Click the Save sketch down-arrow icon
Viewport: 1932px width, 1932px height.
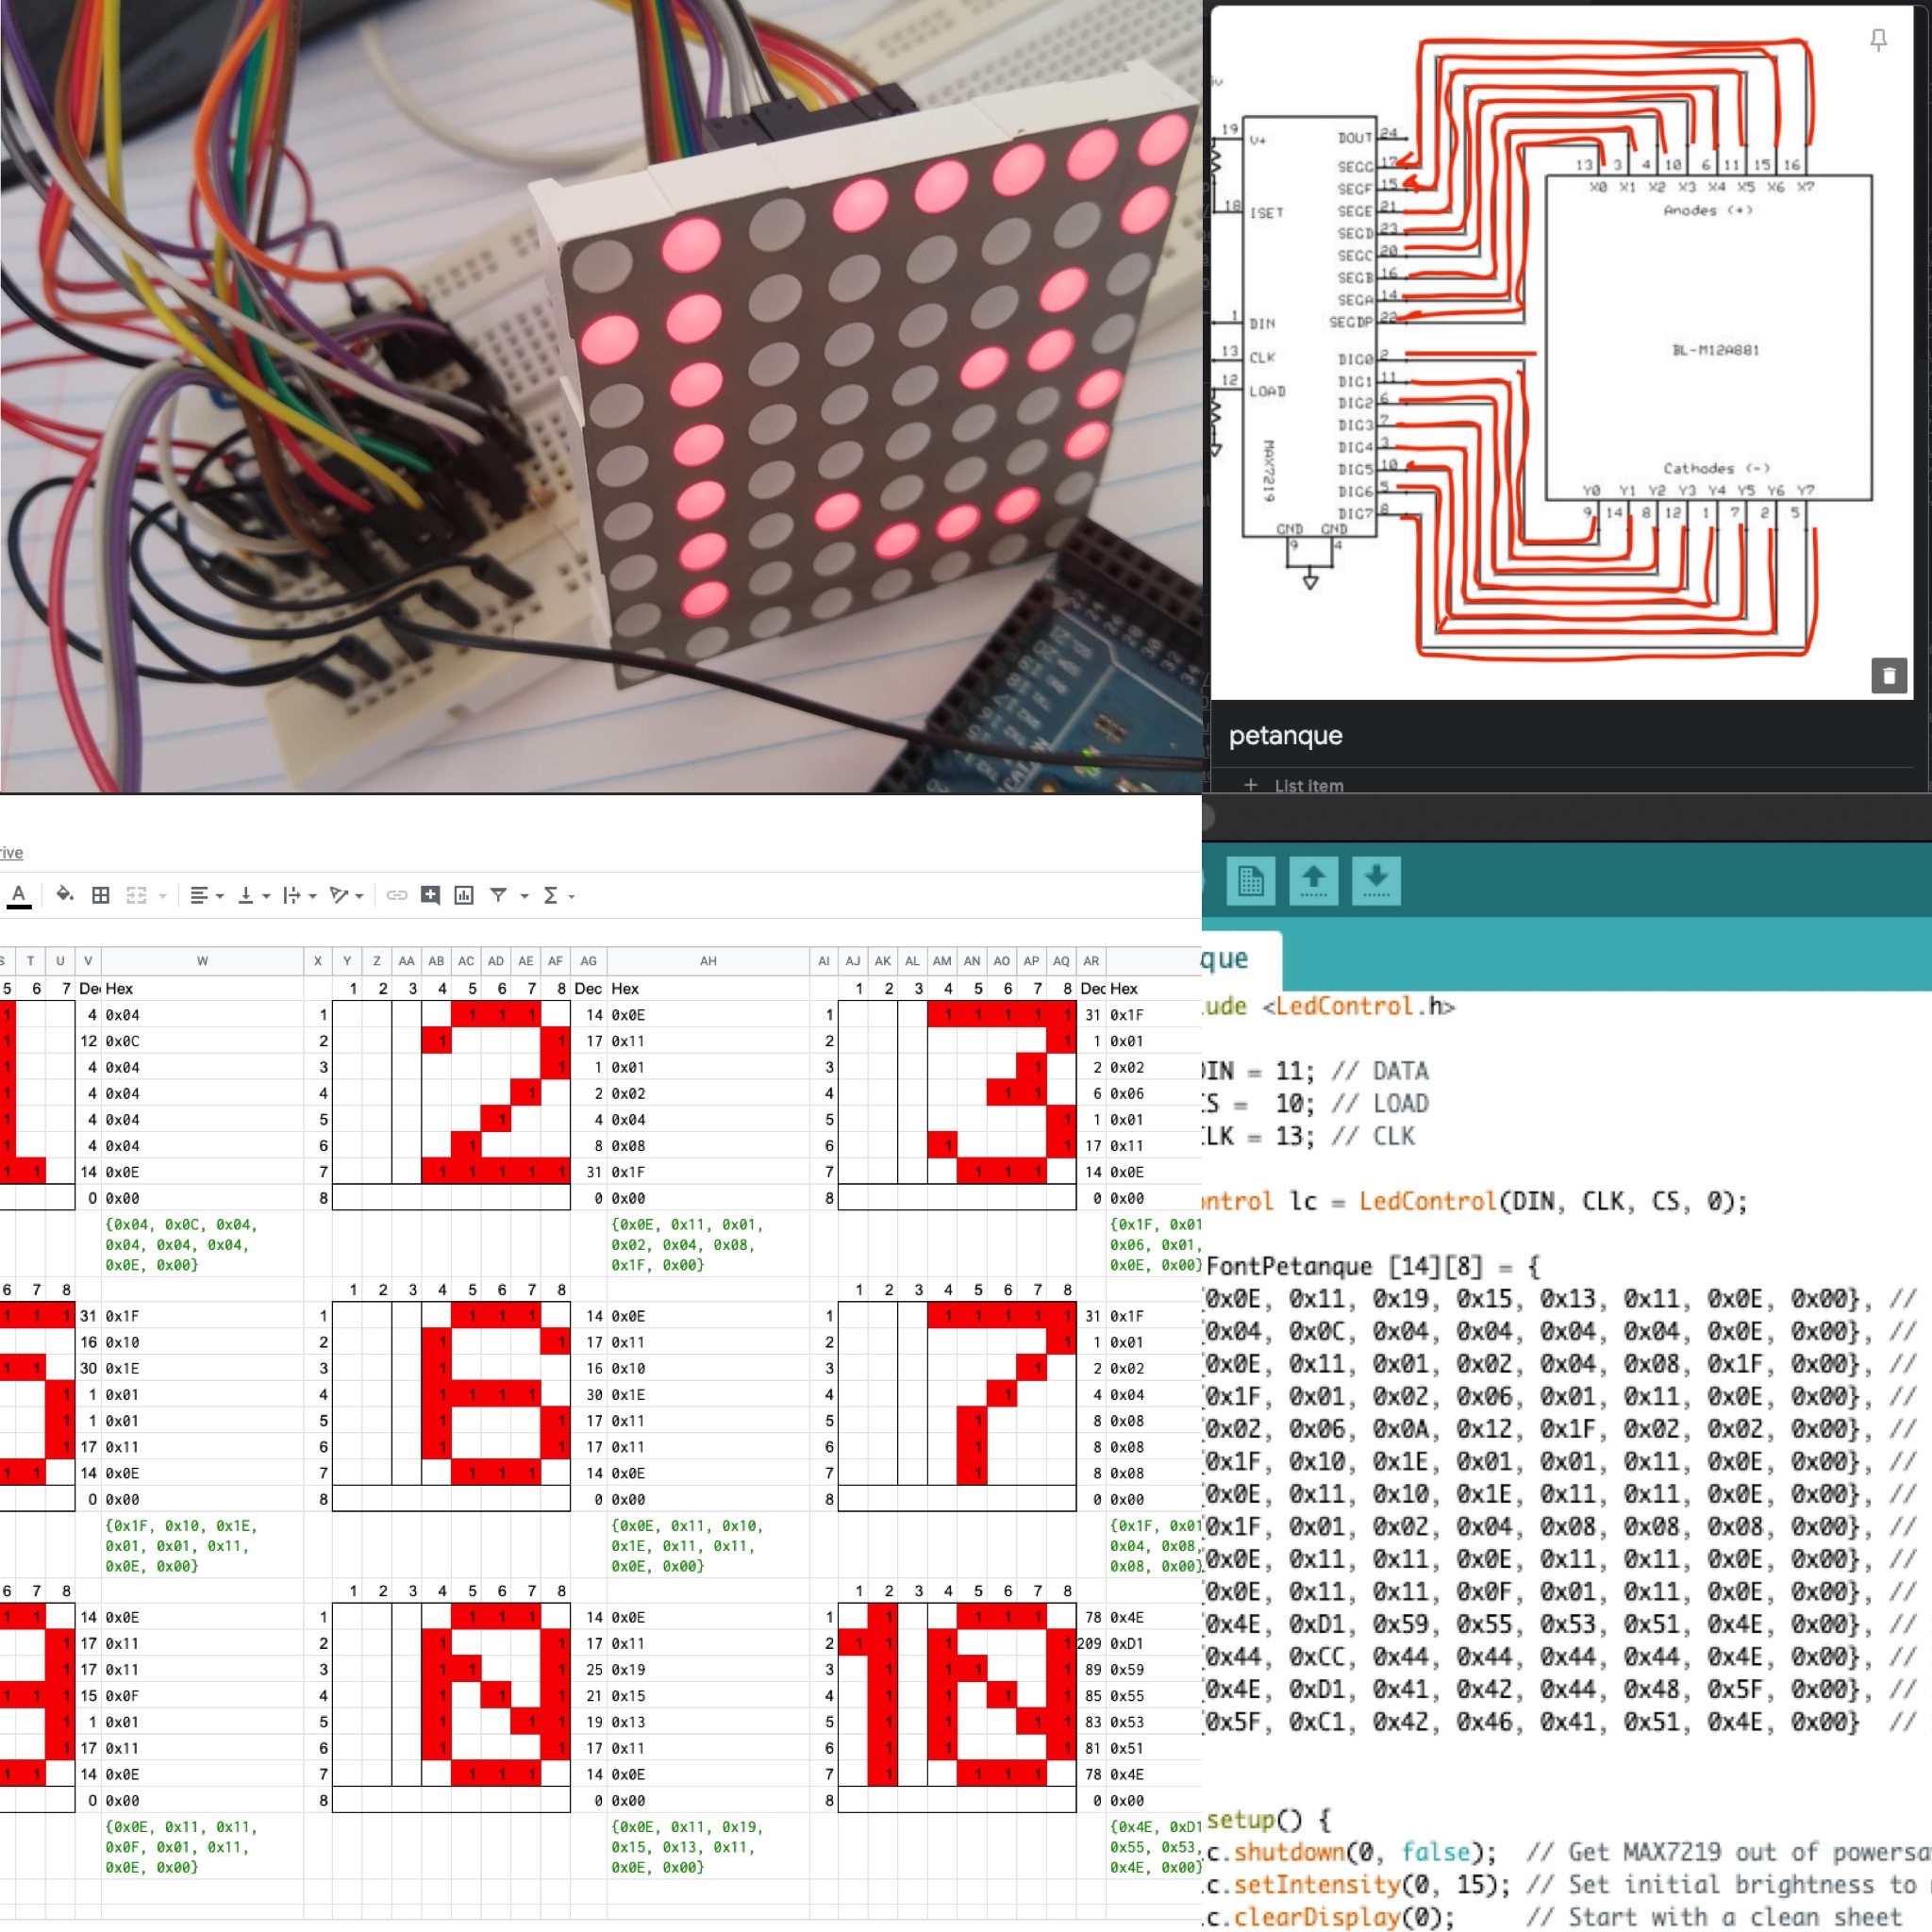point(1376,880)
